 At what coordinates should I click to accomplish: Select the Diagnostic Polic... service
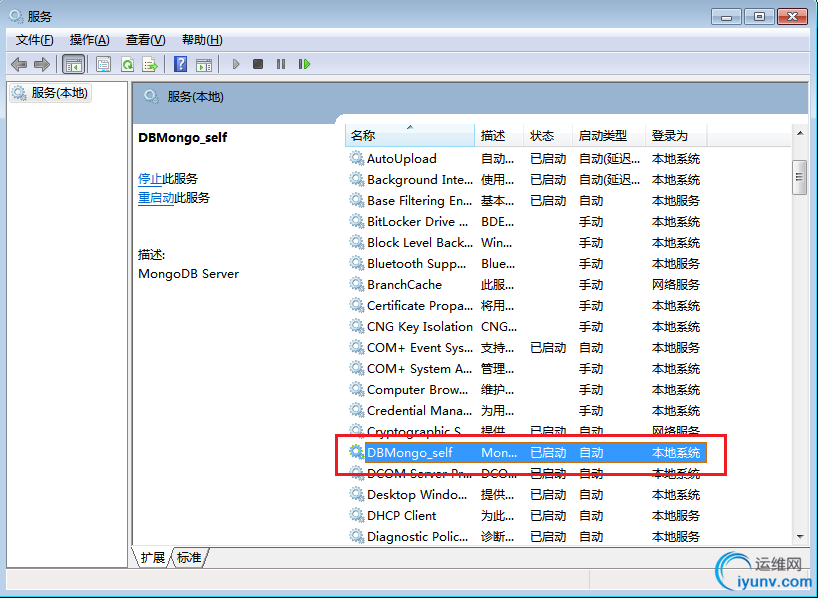[x=527, y=536]
